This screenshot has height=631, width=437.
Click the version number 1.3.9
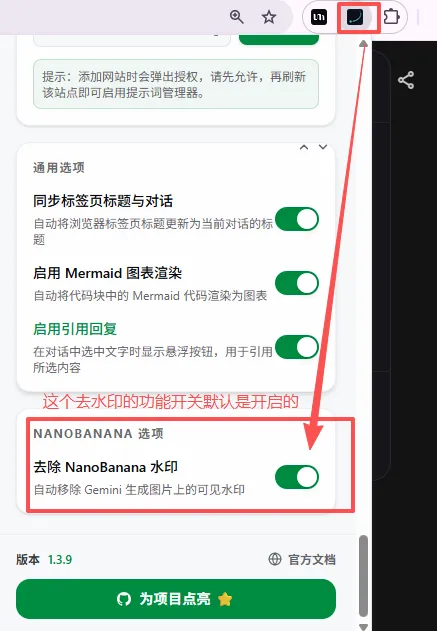point(60,559)
